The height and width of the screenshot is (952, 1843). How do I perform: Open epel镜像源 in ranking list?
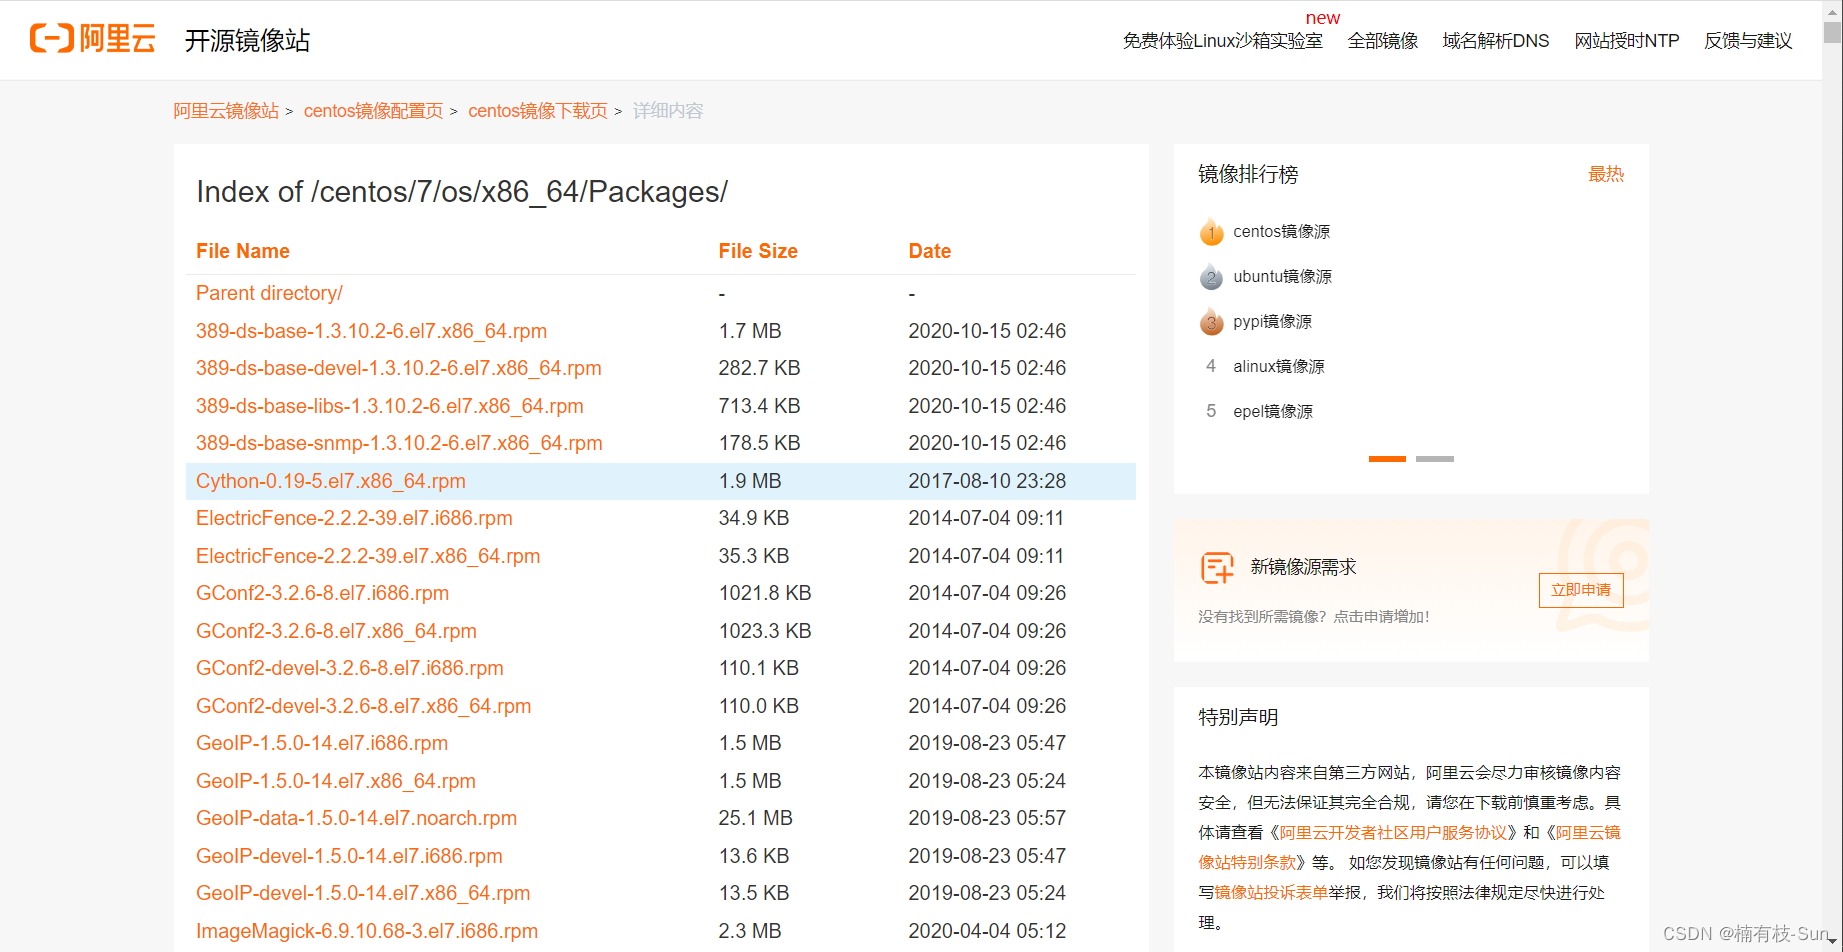tap(1272, 412)
